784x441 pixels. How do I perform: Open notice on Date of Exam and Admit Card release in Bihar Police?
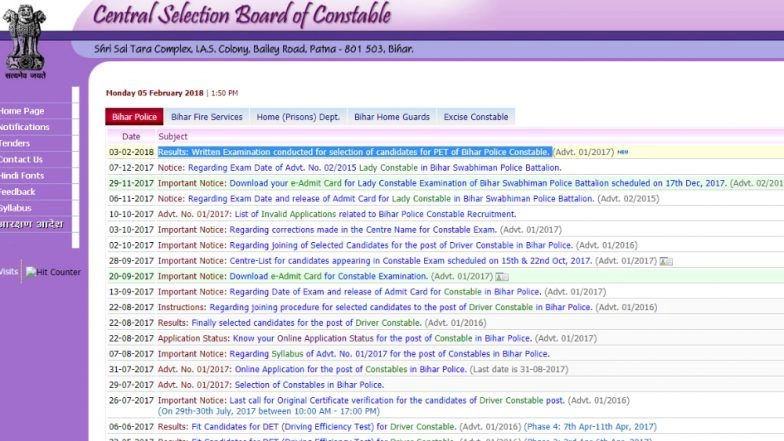point(385,292)
